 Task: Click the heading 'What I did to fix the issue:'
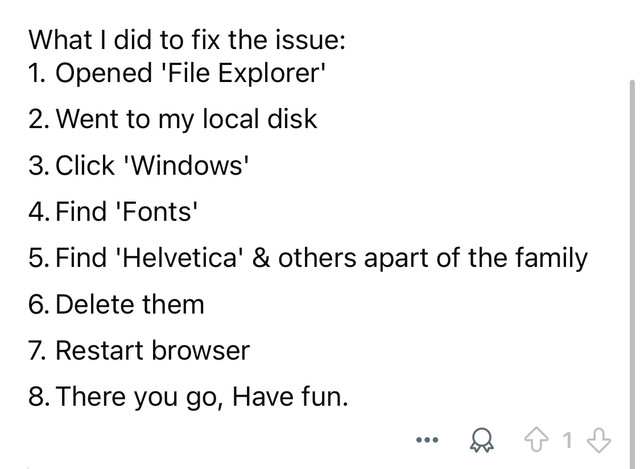(187, 40)
